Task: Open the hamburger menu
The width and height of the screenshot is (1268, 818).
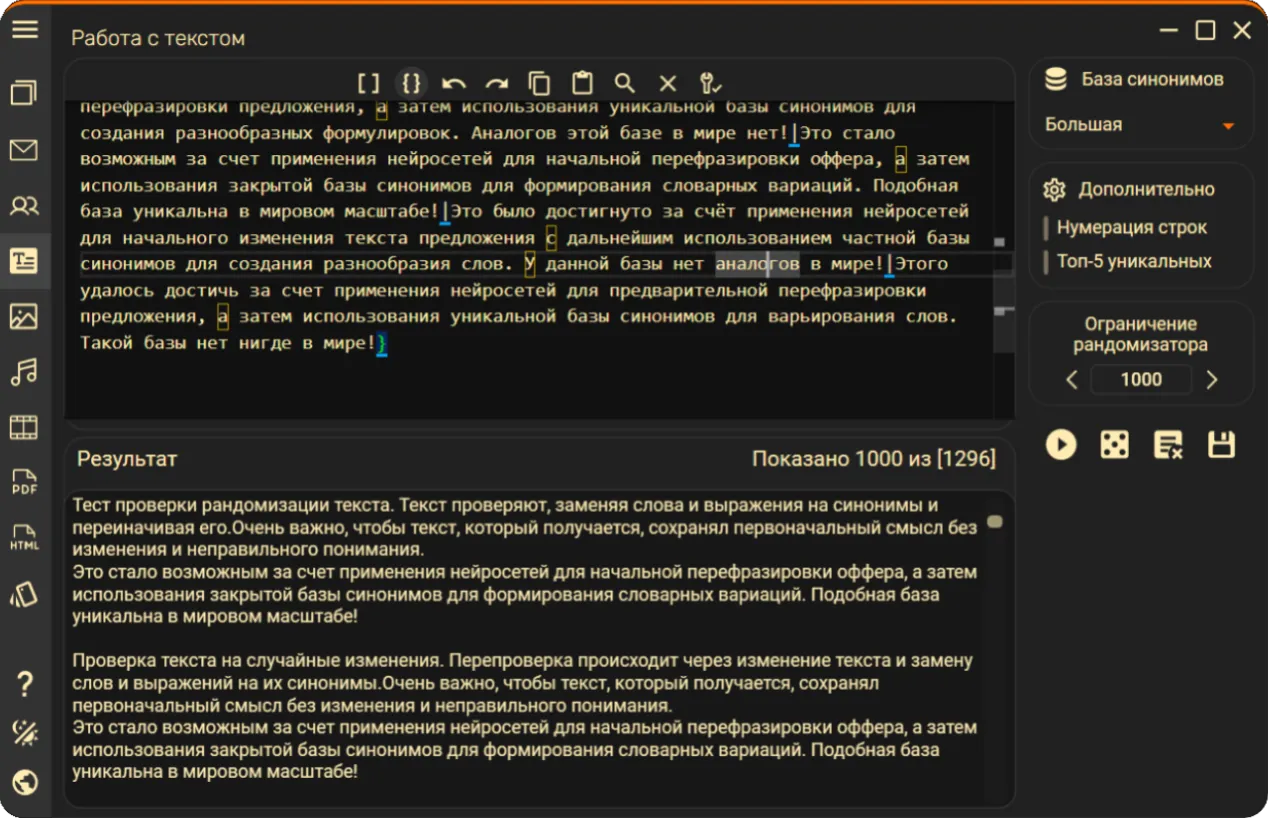Action: tap(25, 29)
